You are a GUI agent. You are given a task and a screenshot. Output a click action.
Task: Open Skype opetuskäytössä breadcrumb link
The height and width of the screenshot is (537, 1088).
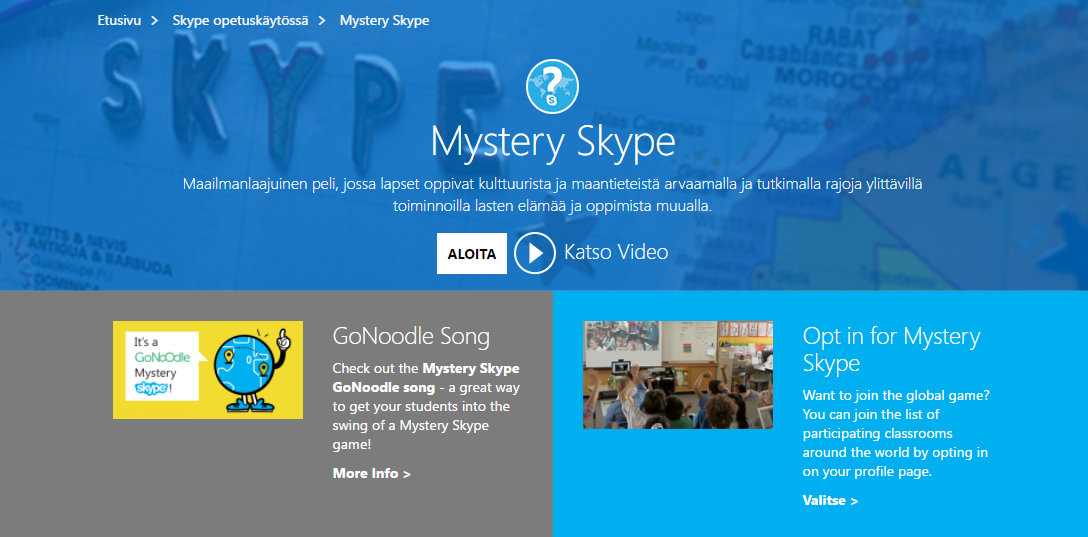pyautogui.click(x=240, y=21)
